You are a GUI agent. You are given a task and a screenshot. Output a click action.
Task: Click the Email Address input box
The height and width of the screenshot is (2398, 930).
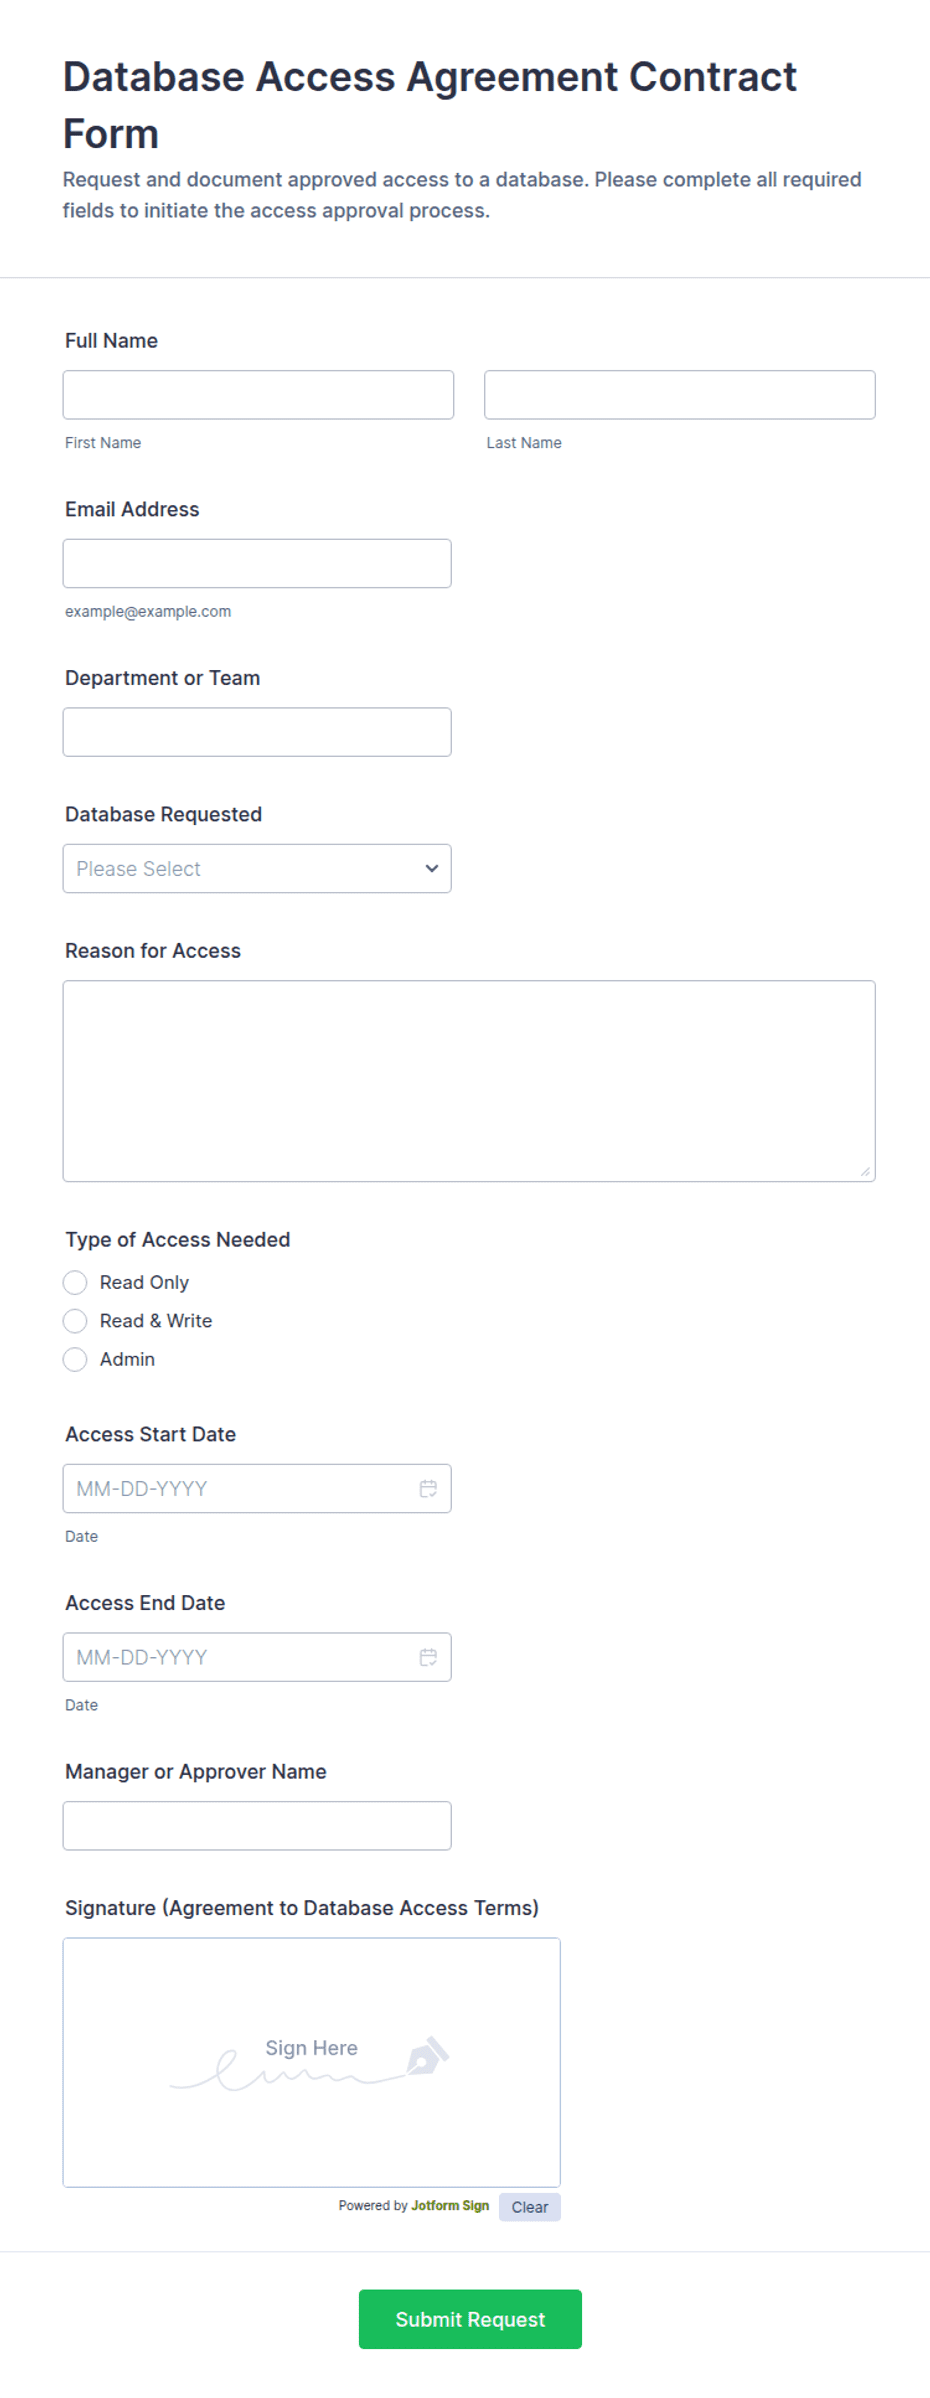coord(257,563)
